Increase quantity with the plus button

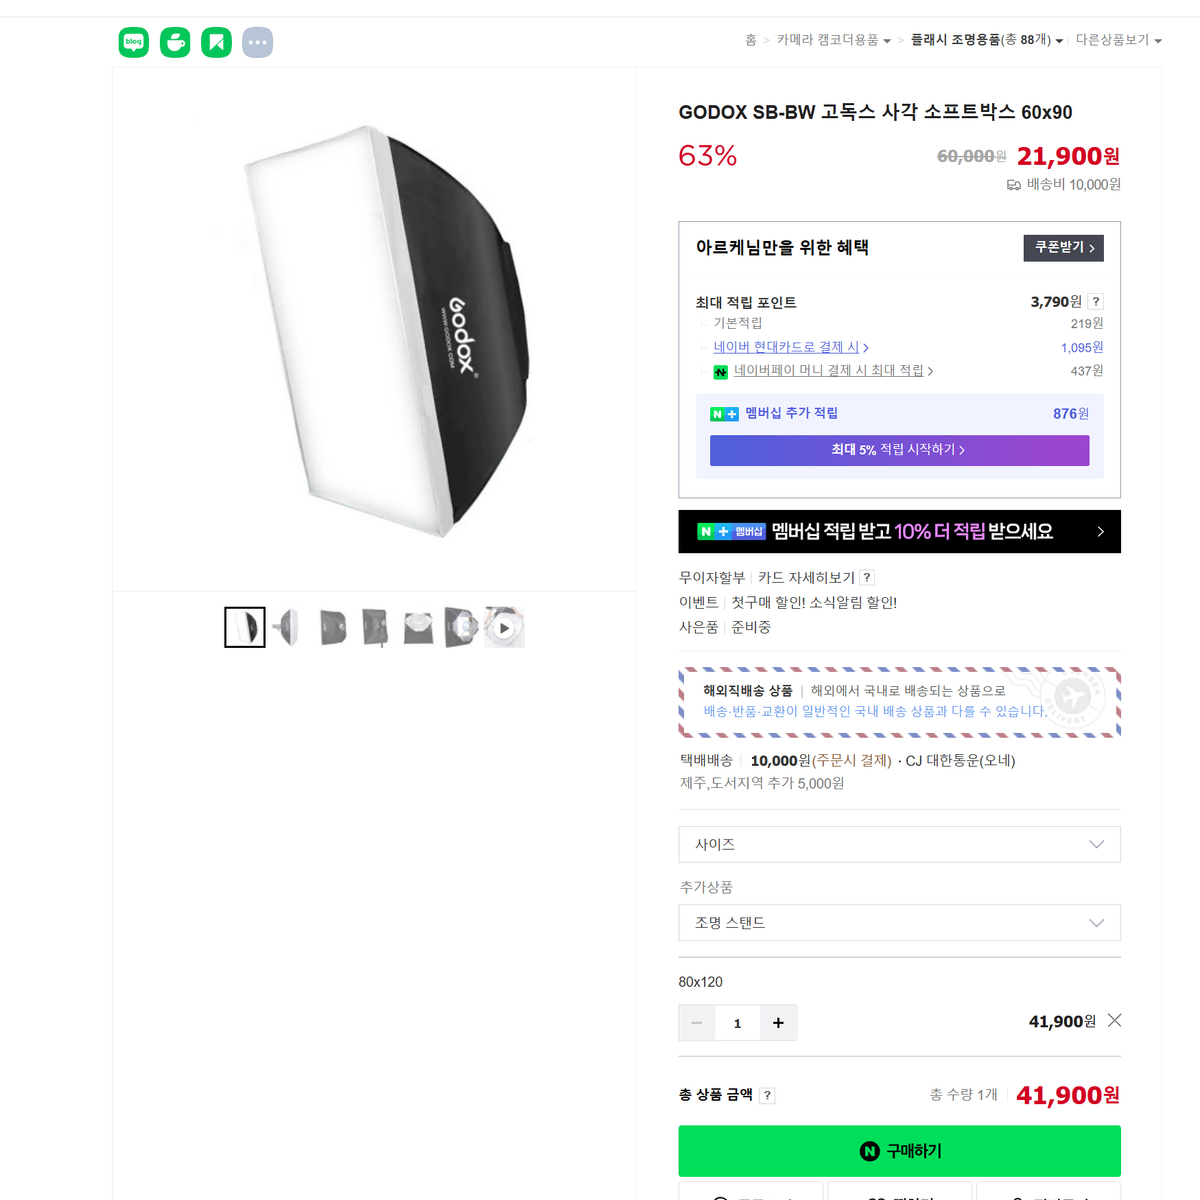click(778, 1023)
